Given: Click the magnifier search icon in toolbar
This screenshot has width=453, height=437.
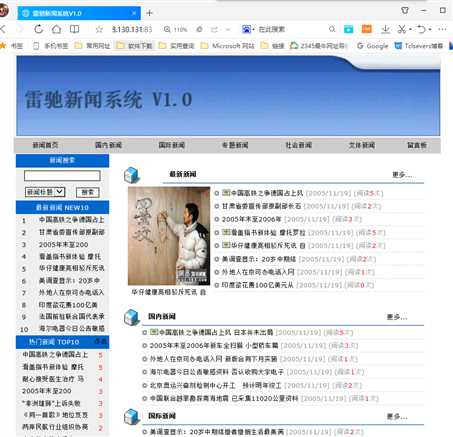Looking at the screenshot, I should [x=332, y=29].
